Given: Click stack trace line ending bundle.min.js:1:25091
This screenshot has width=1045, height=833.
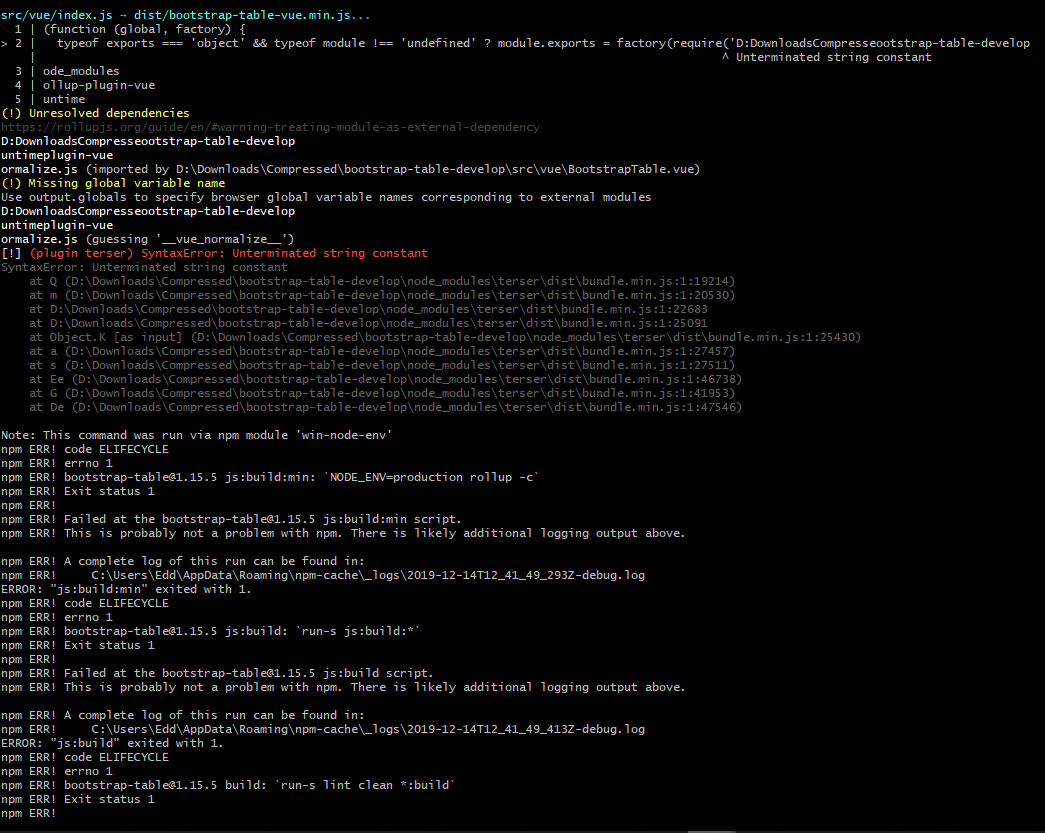Looking at the screenshot, I should 369,323.
